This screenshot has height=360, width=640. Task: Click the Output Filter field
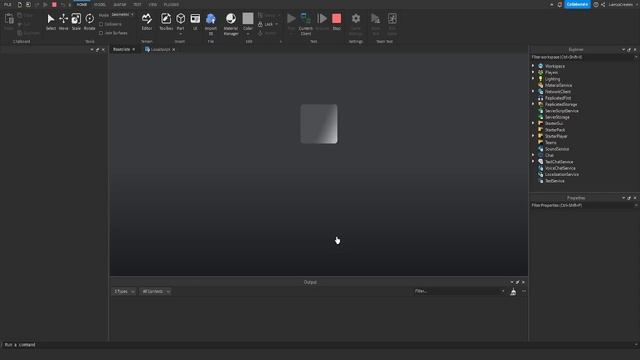[459, 291]
